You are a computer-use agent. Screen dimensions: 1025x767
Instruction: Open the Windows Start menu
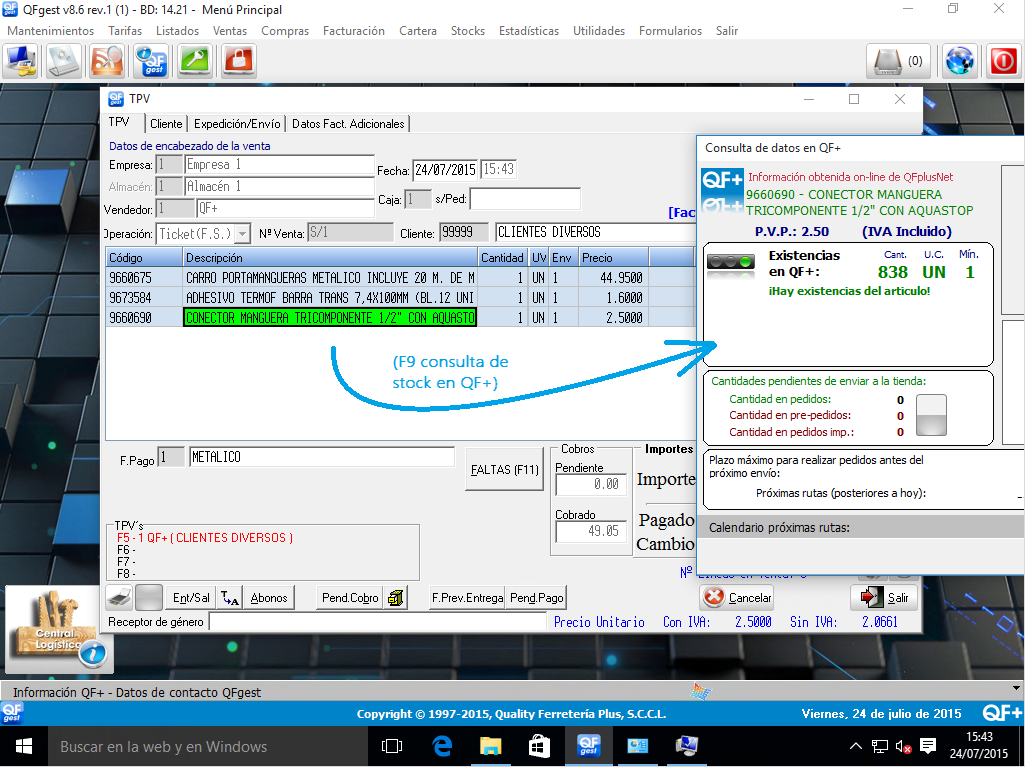coord(24,746)
